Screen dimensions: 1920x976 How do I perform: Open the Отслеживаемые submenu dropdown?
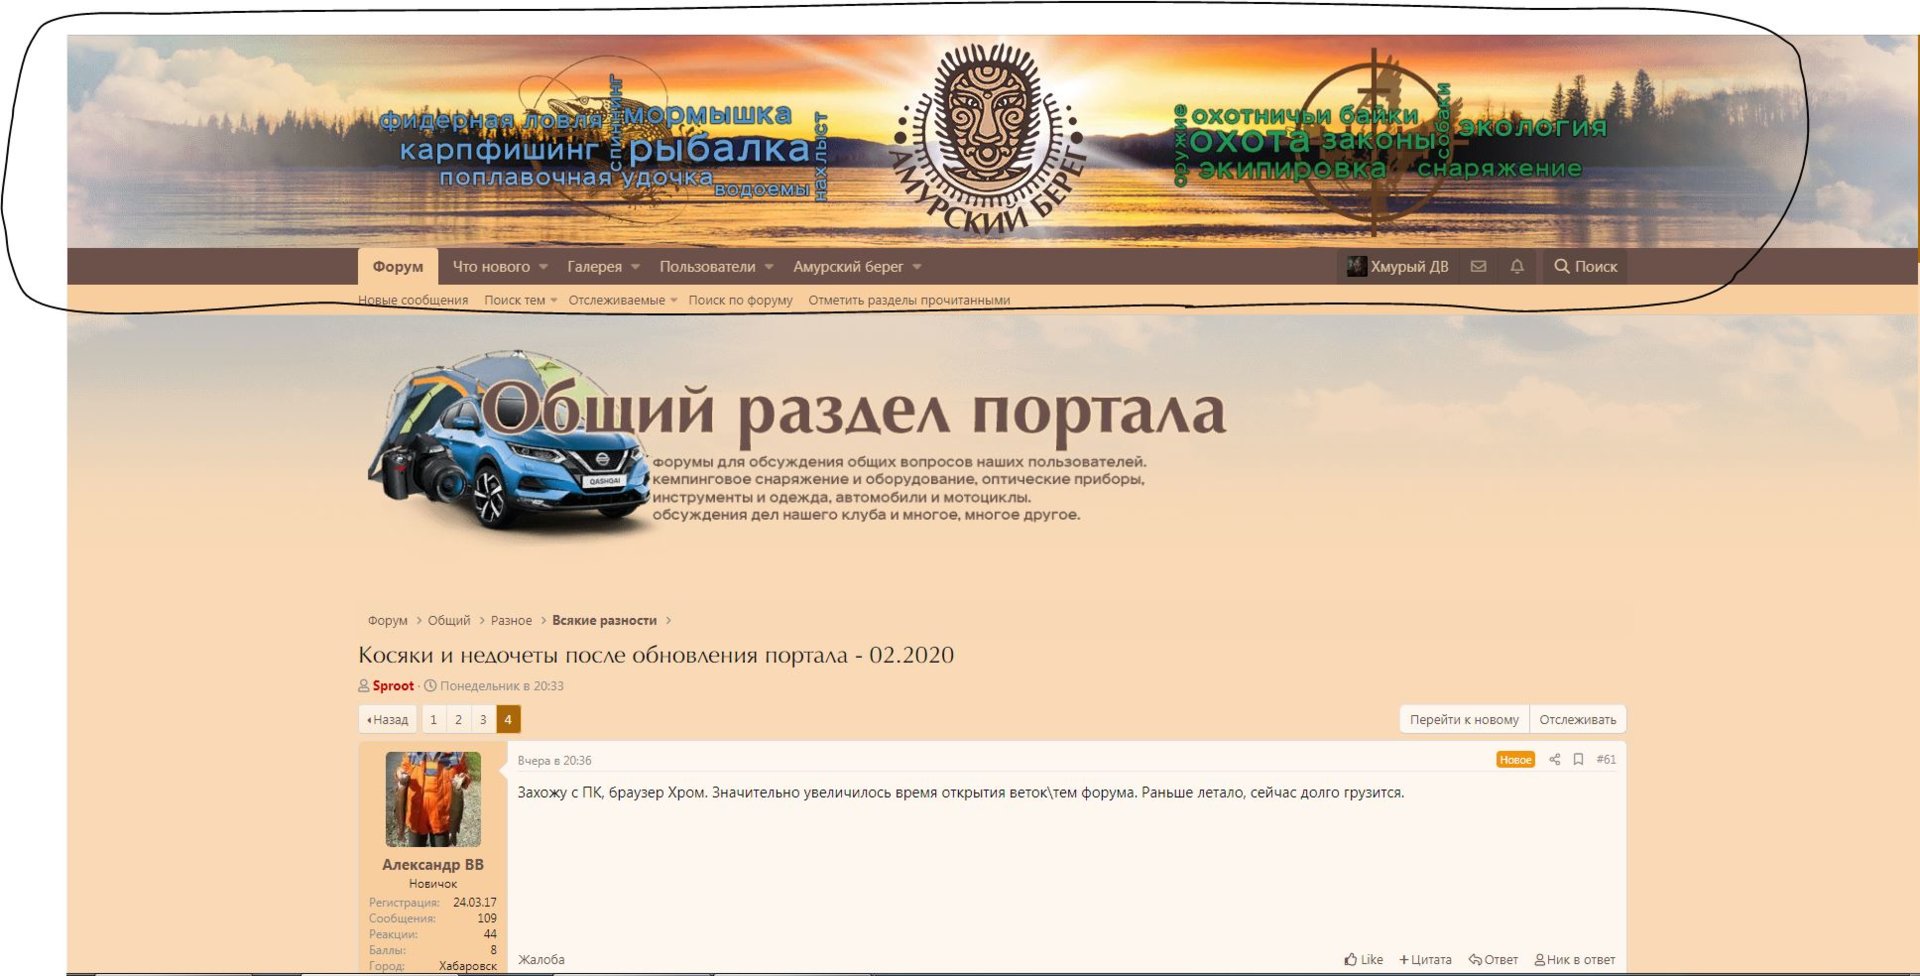674,301
